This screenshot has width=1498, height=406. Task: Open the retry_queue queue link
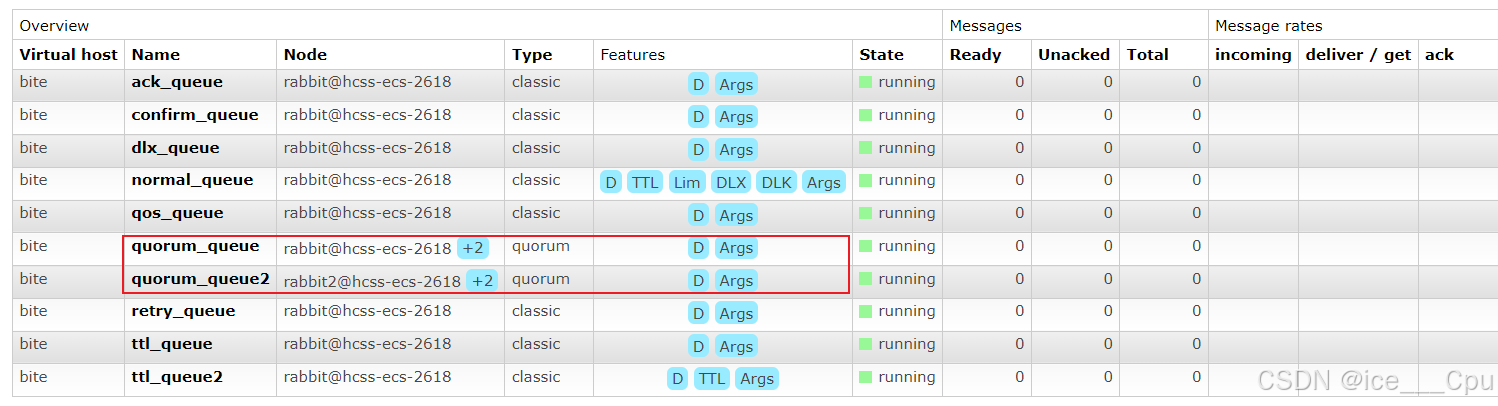tap(183, 311)
